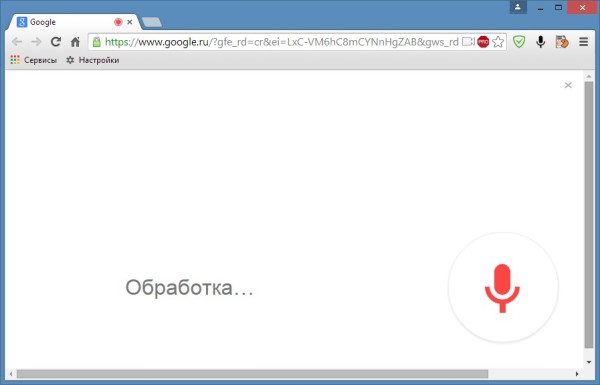This screenshot has width=600, height=385.
Task: Click the address bar URL
Action: pos(282,42)
